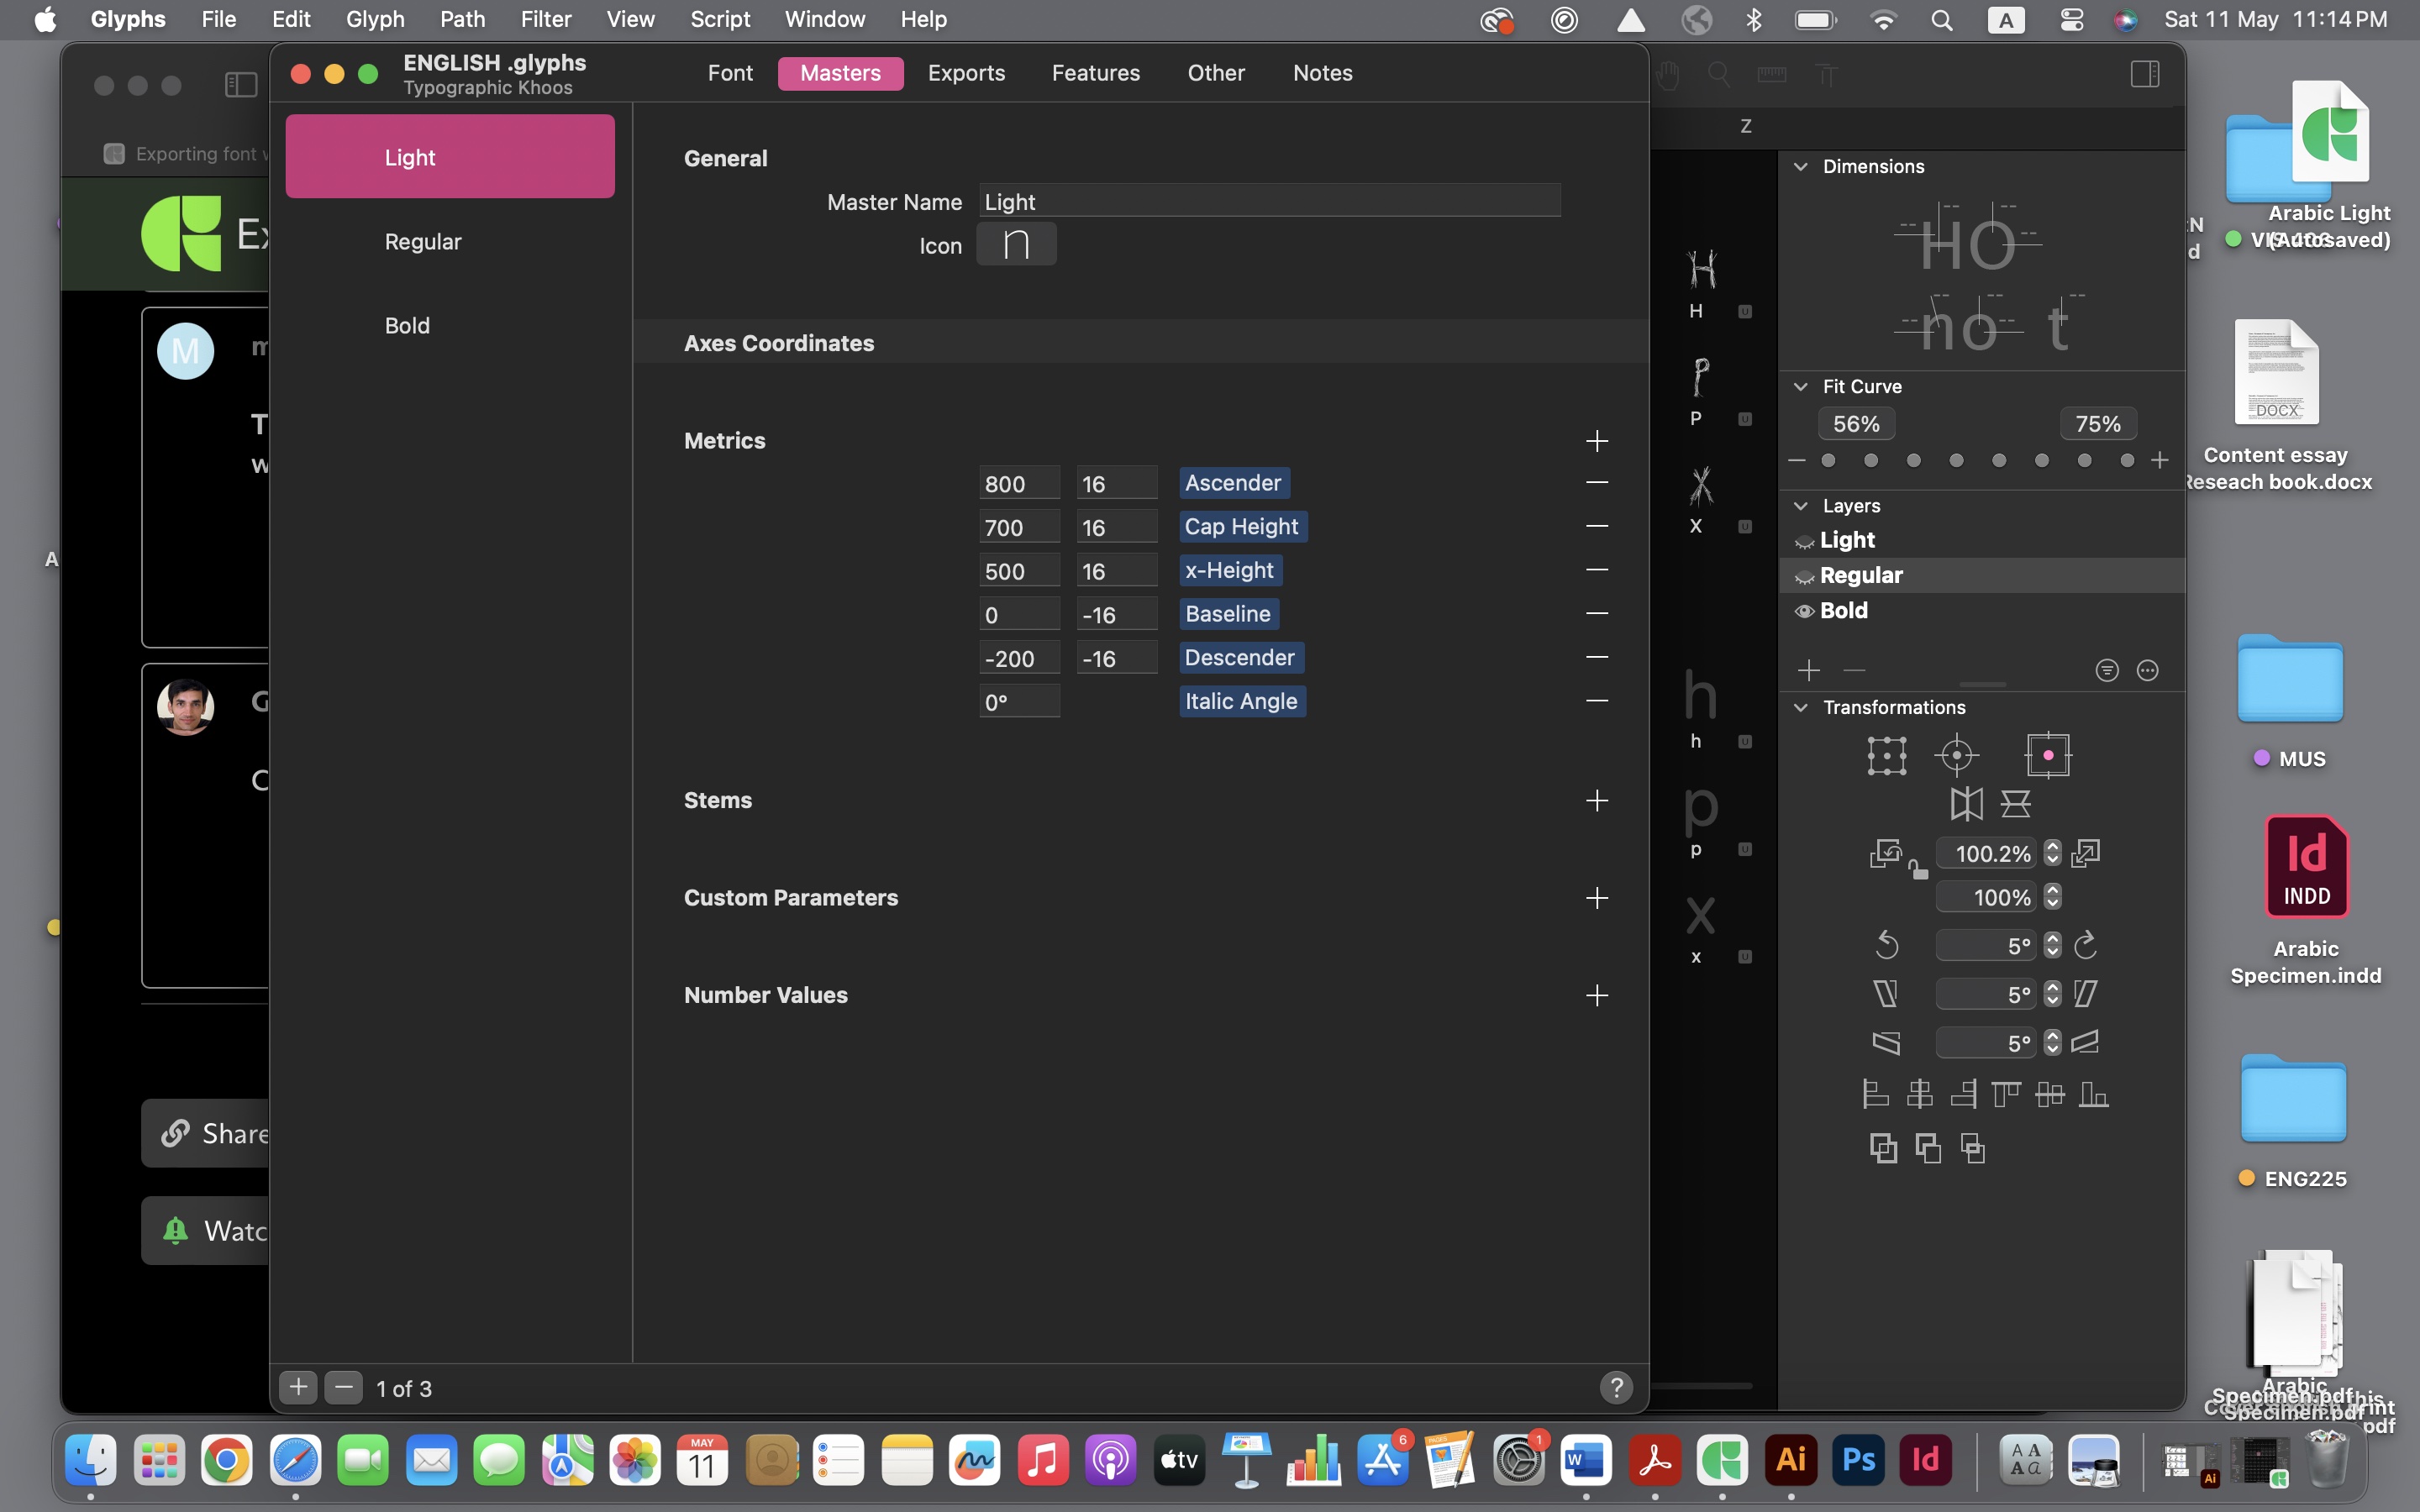Screen dimensions: 2420x1512
Task: Click the flip vertical icon
Action: tap(2015, 803)
